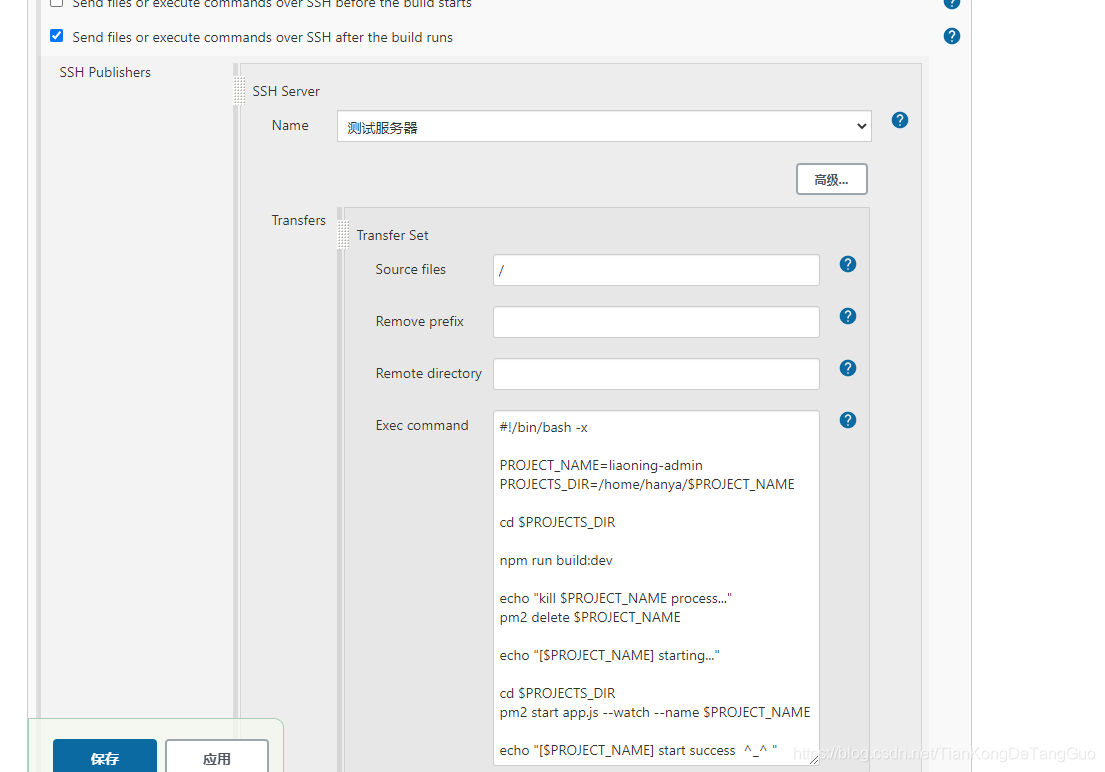
Task: Click the 'echo "kill $PROJECT_NAME process..."' line
Action: click(x=615, y=599)
